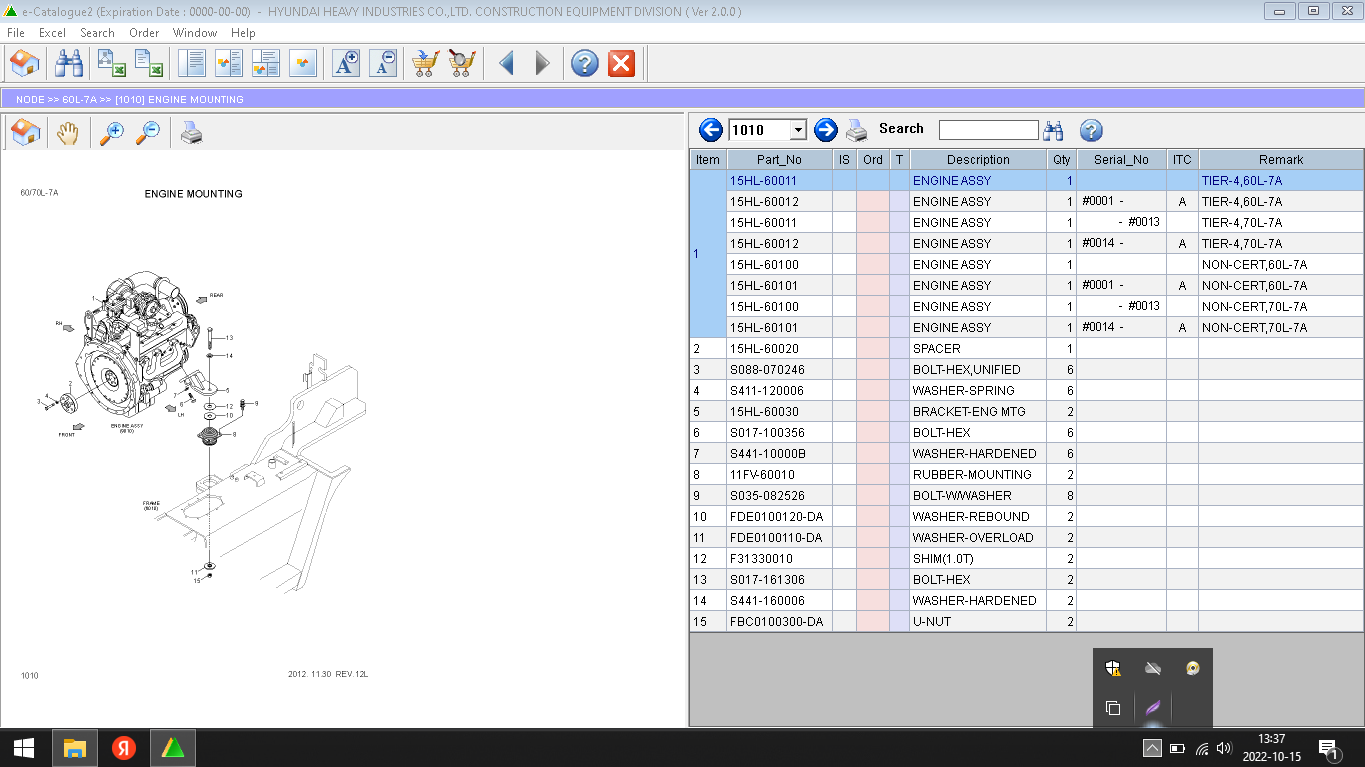
Task: Zoom in on the engine mounting diagram
Action: tap(112, 133)
